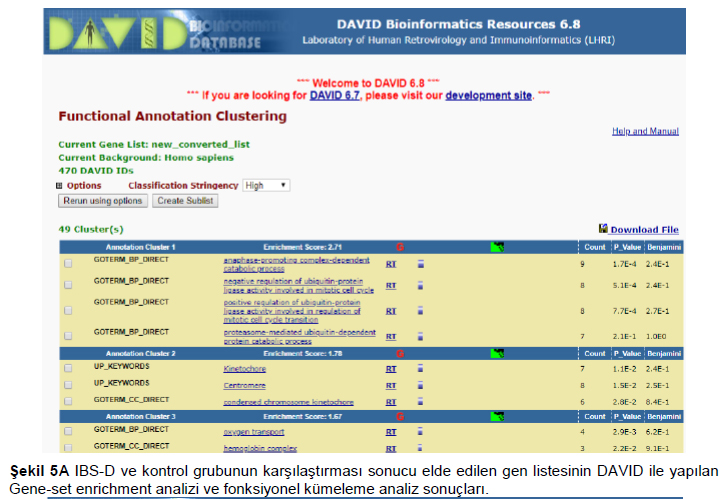Click the gene bar icon for anaphase-promoting complex row

click(x=420, y=264)
